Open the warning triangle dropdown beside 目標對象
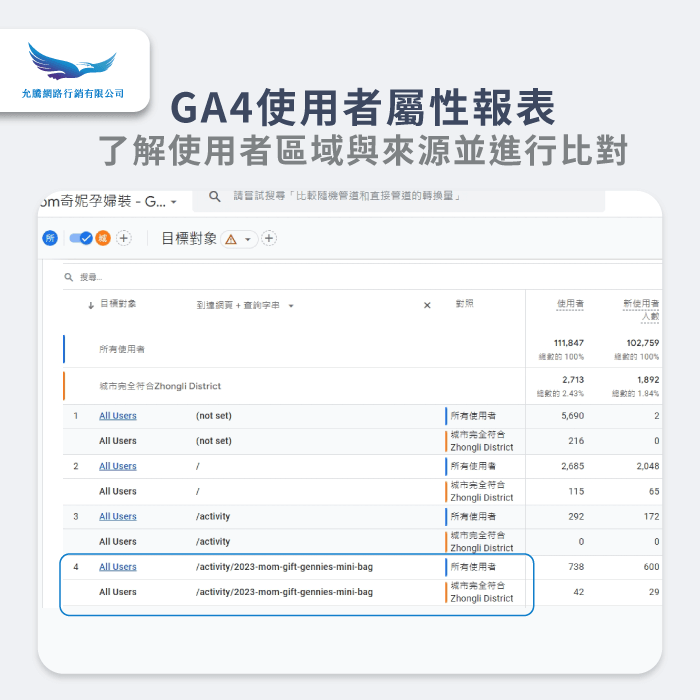 pos(238,239)
